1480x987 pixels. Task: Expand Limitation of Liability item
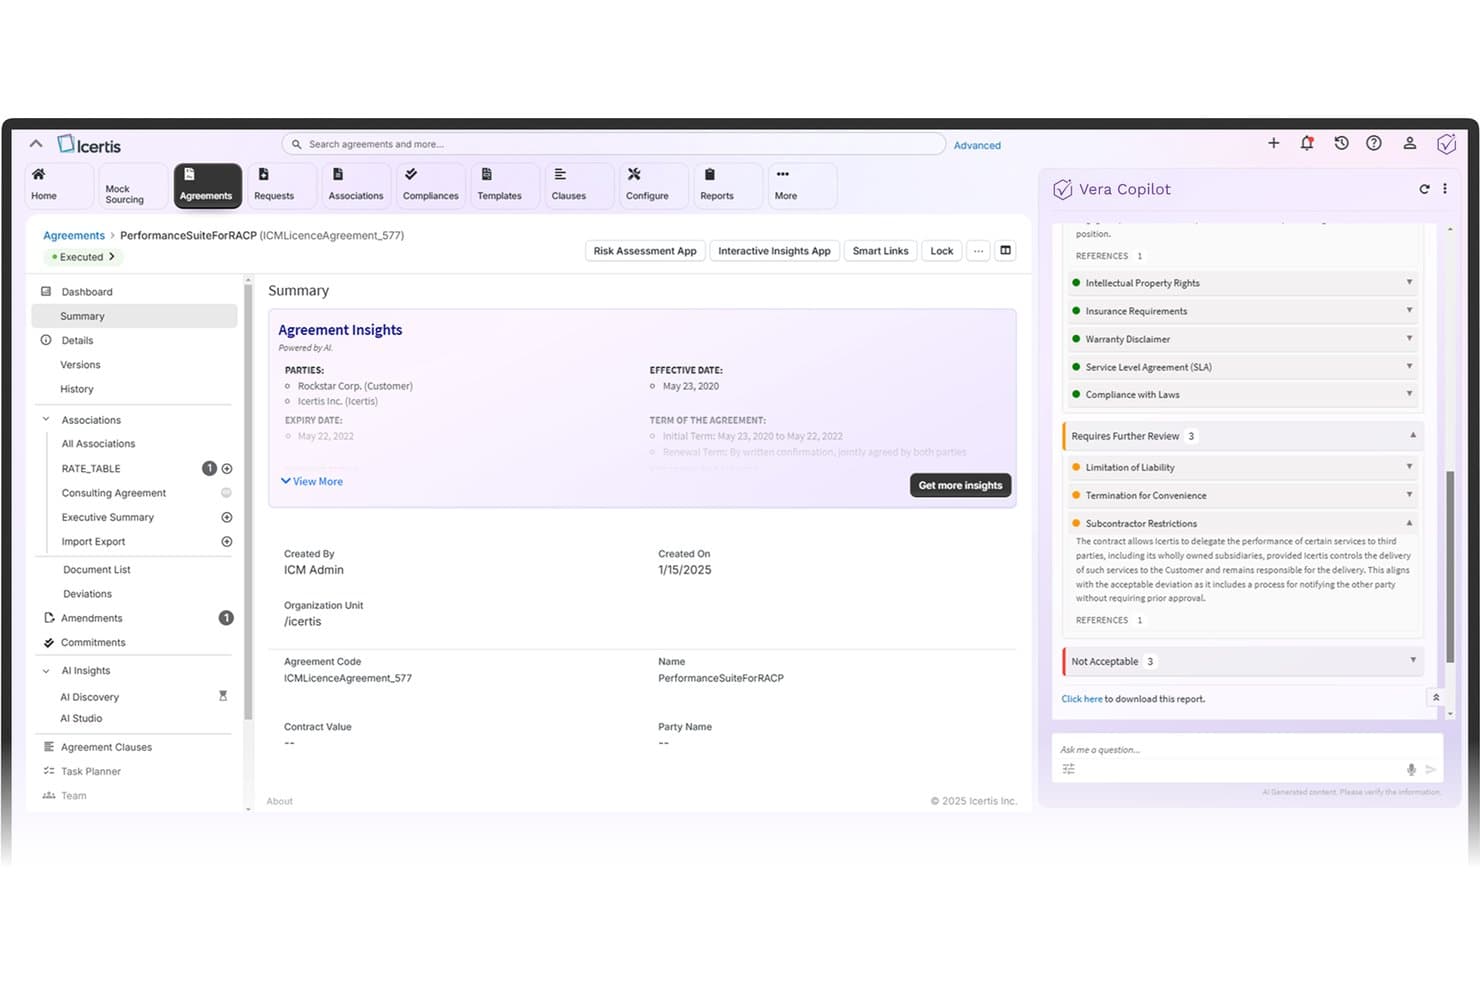coord(1243,467)
